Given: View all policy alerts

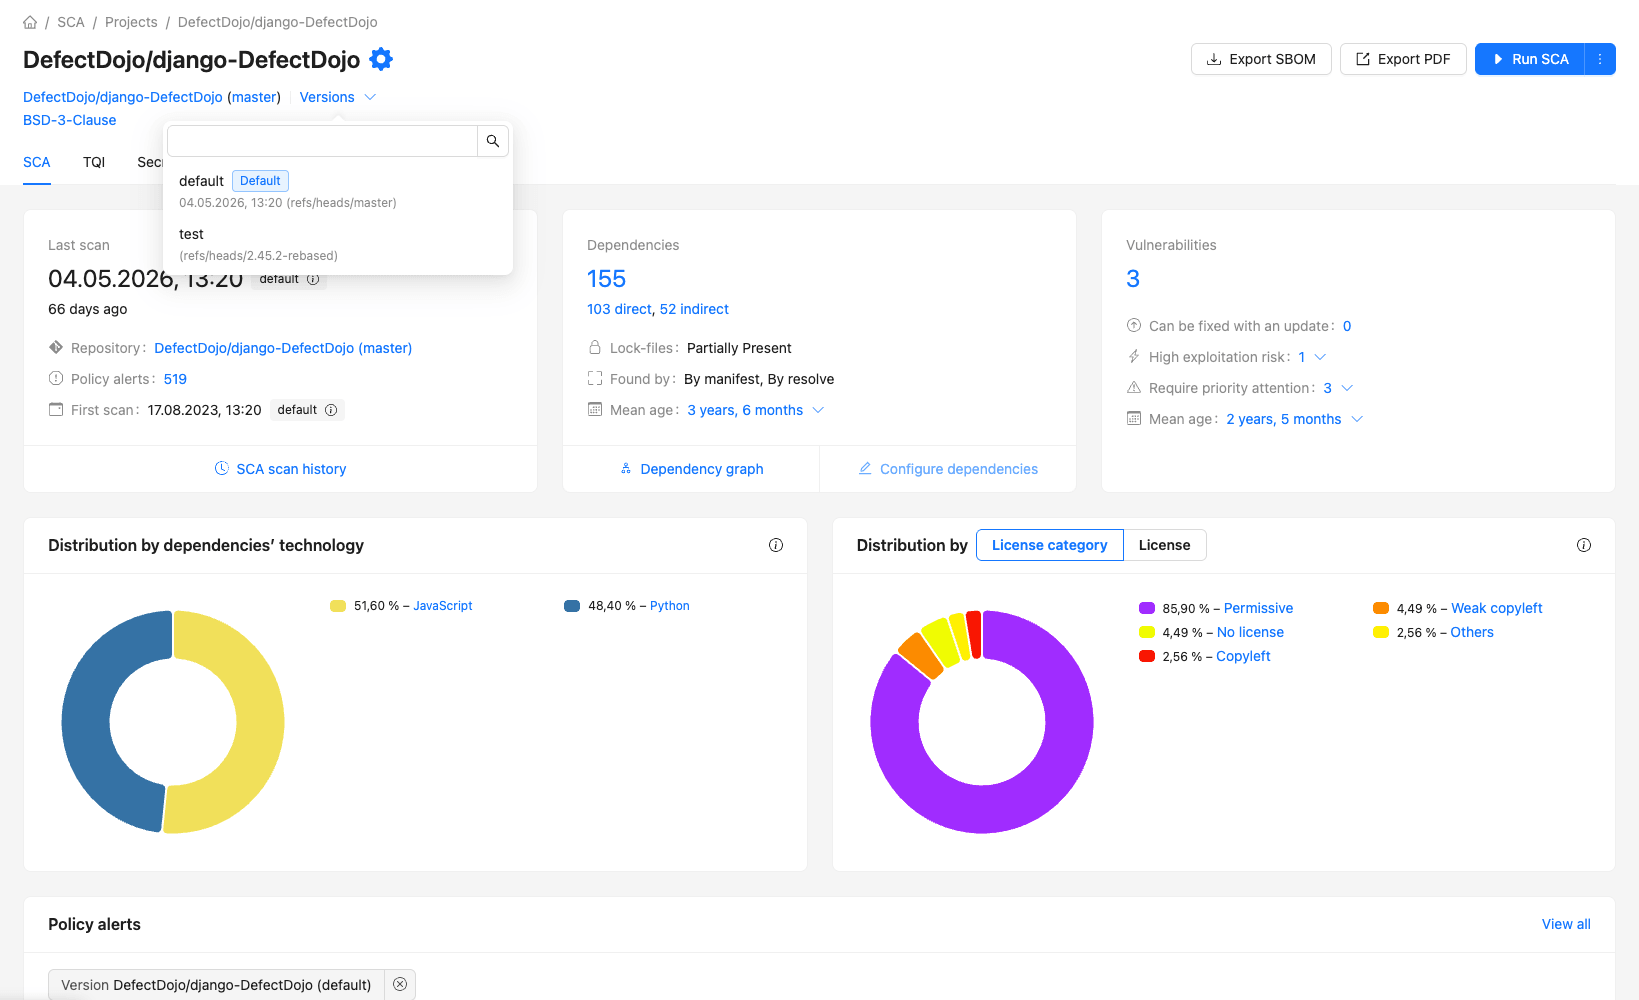Looking at the screenshot, I should click(x=1566, y=924).
